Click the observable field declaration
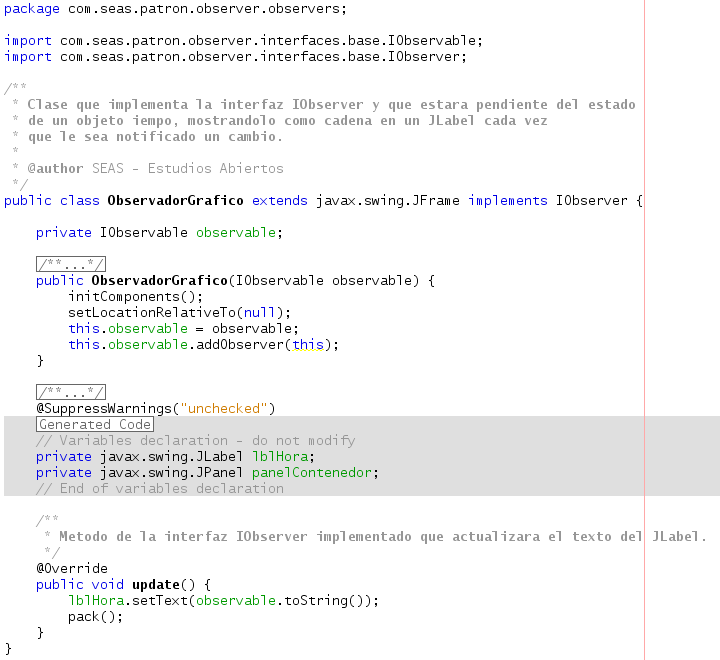 159,233
